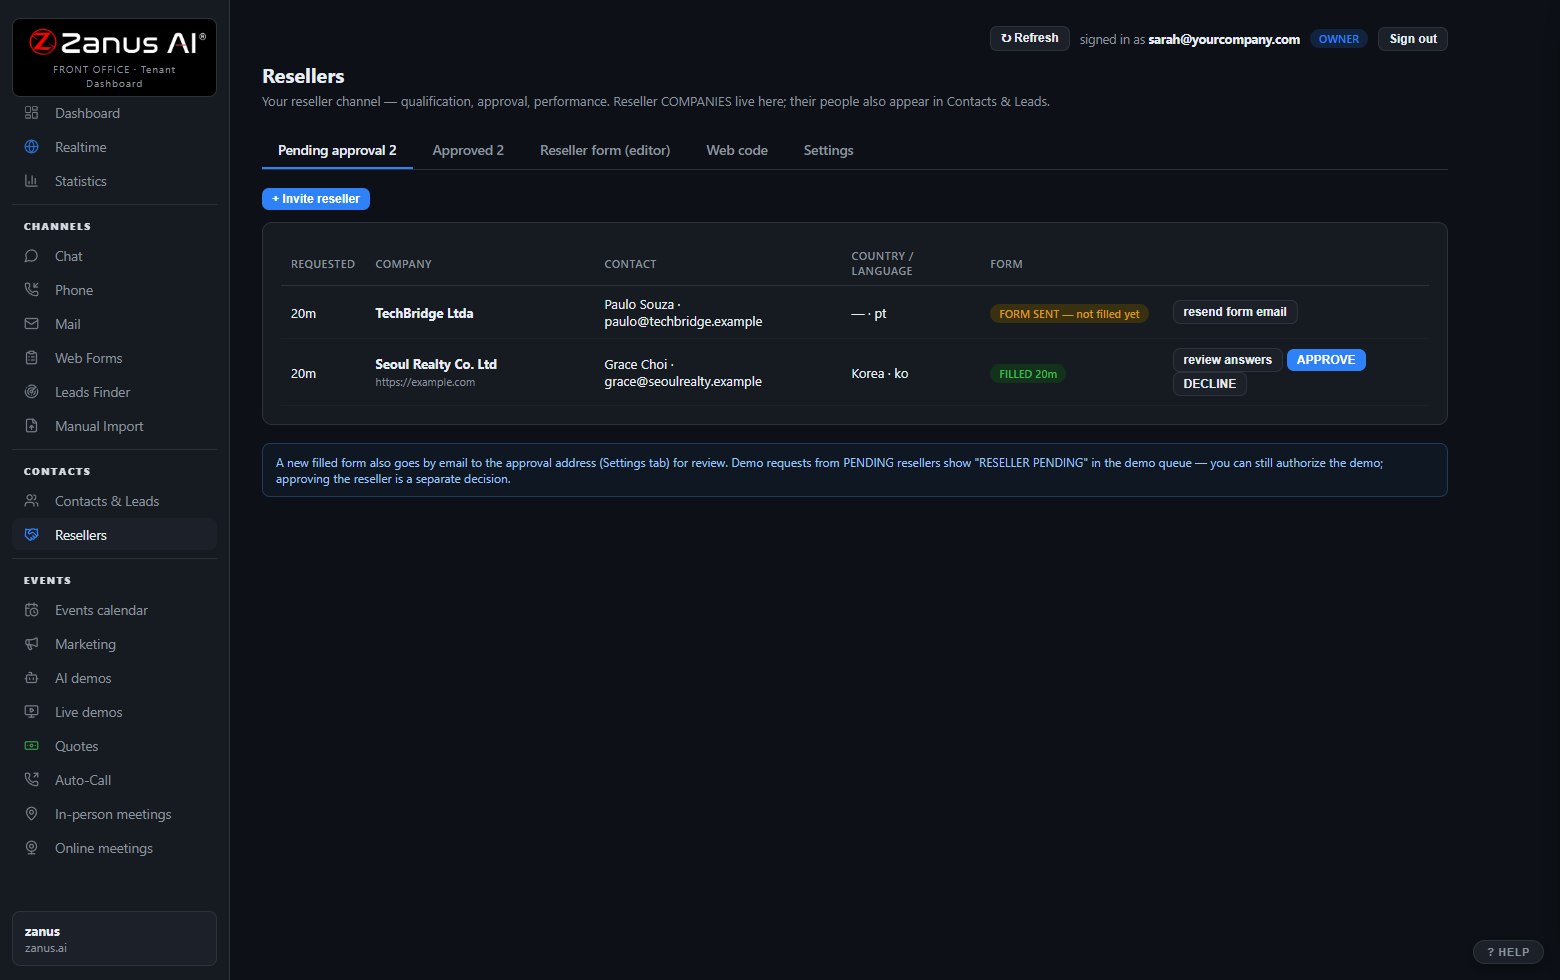Screen dimensions: 1560x980
Task: Click the Mail envelope icon
Action: click(31, 324)
